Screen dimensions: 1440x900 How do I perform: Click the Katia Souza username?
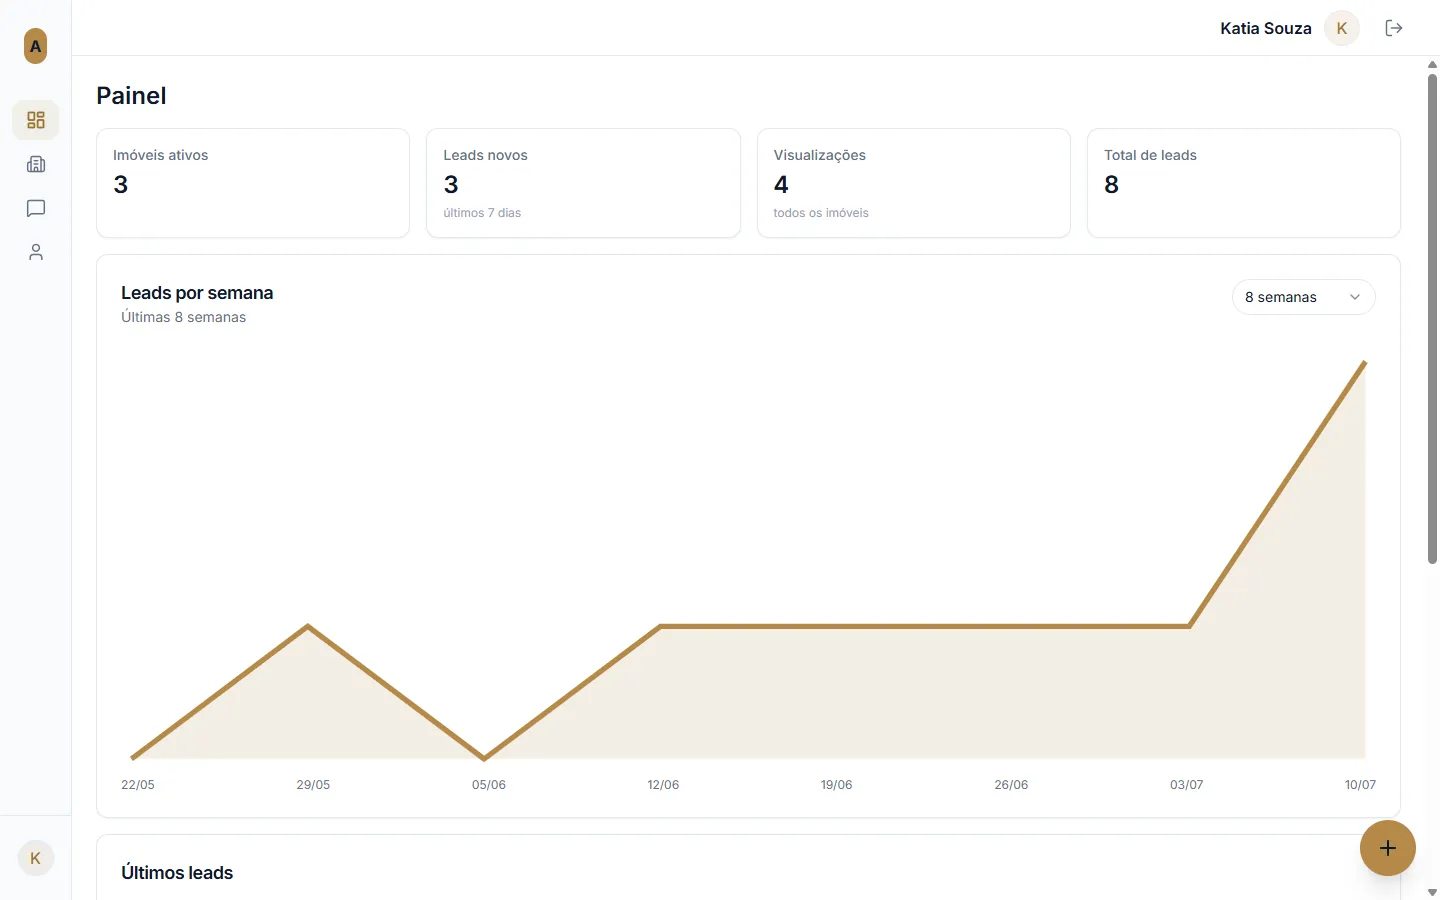pos(1266,28)
